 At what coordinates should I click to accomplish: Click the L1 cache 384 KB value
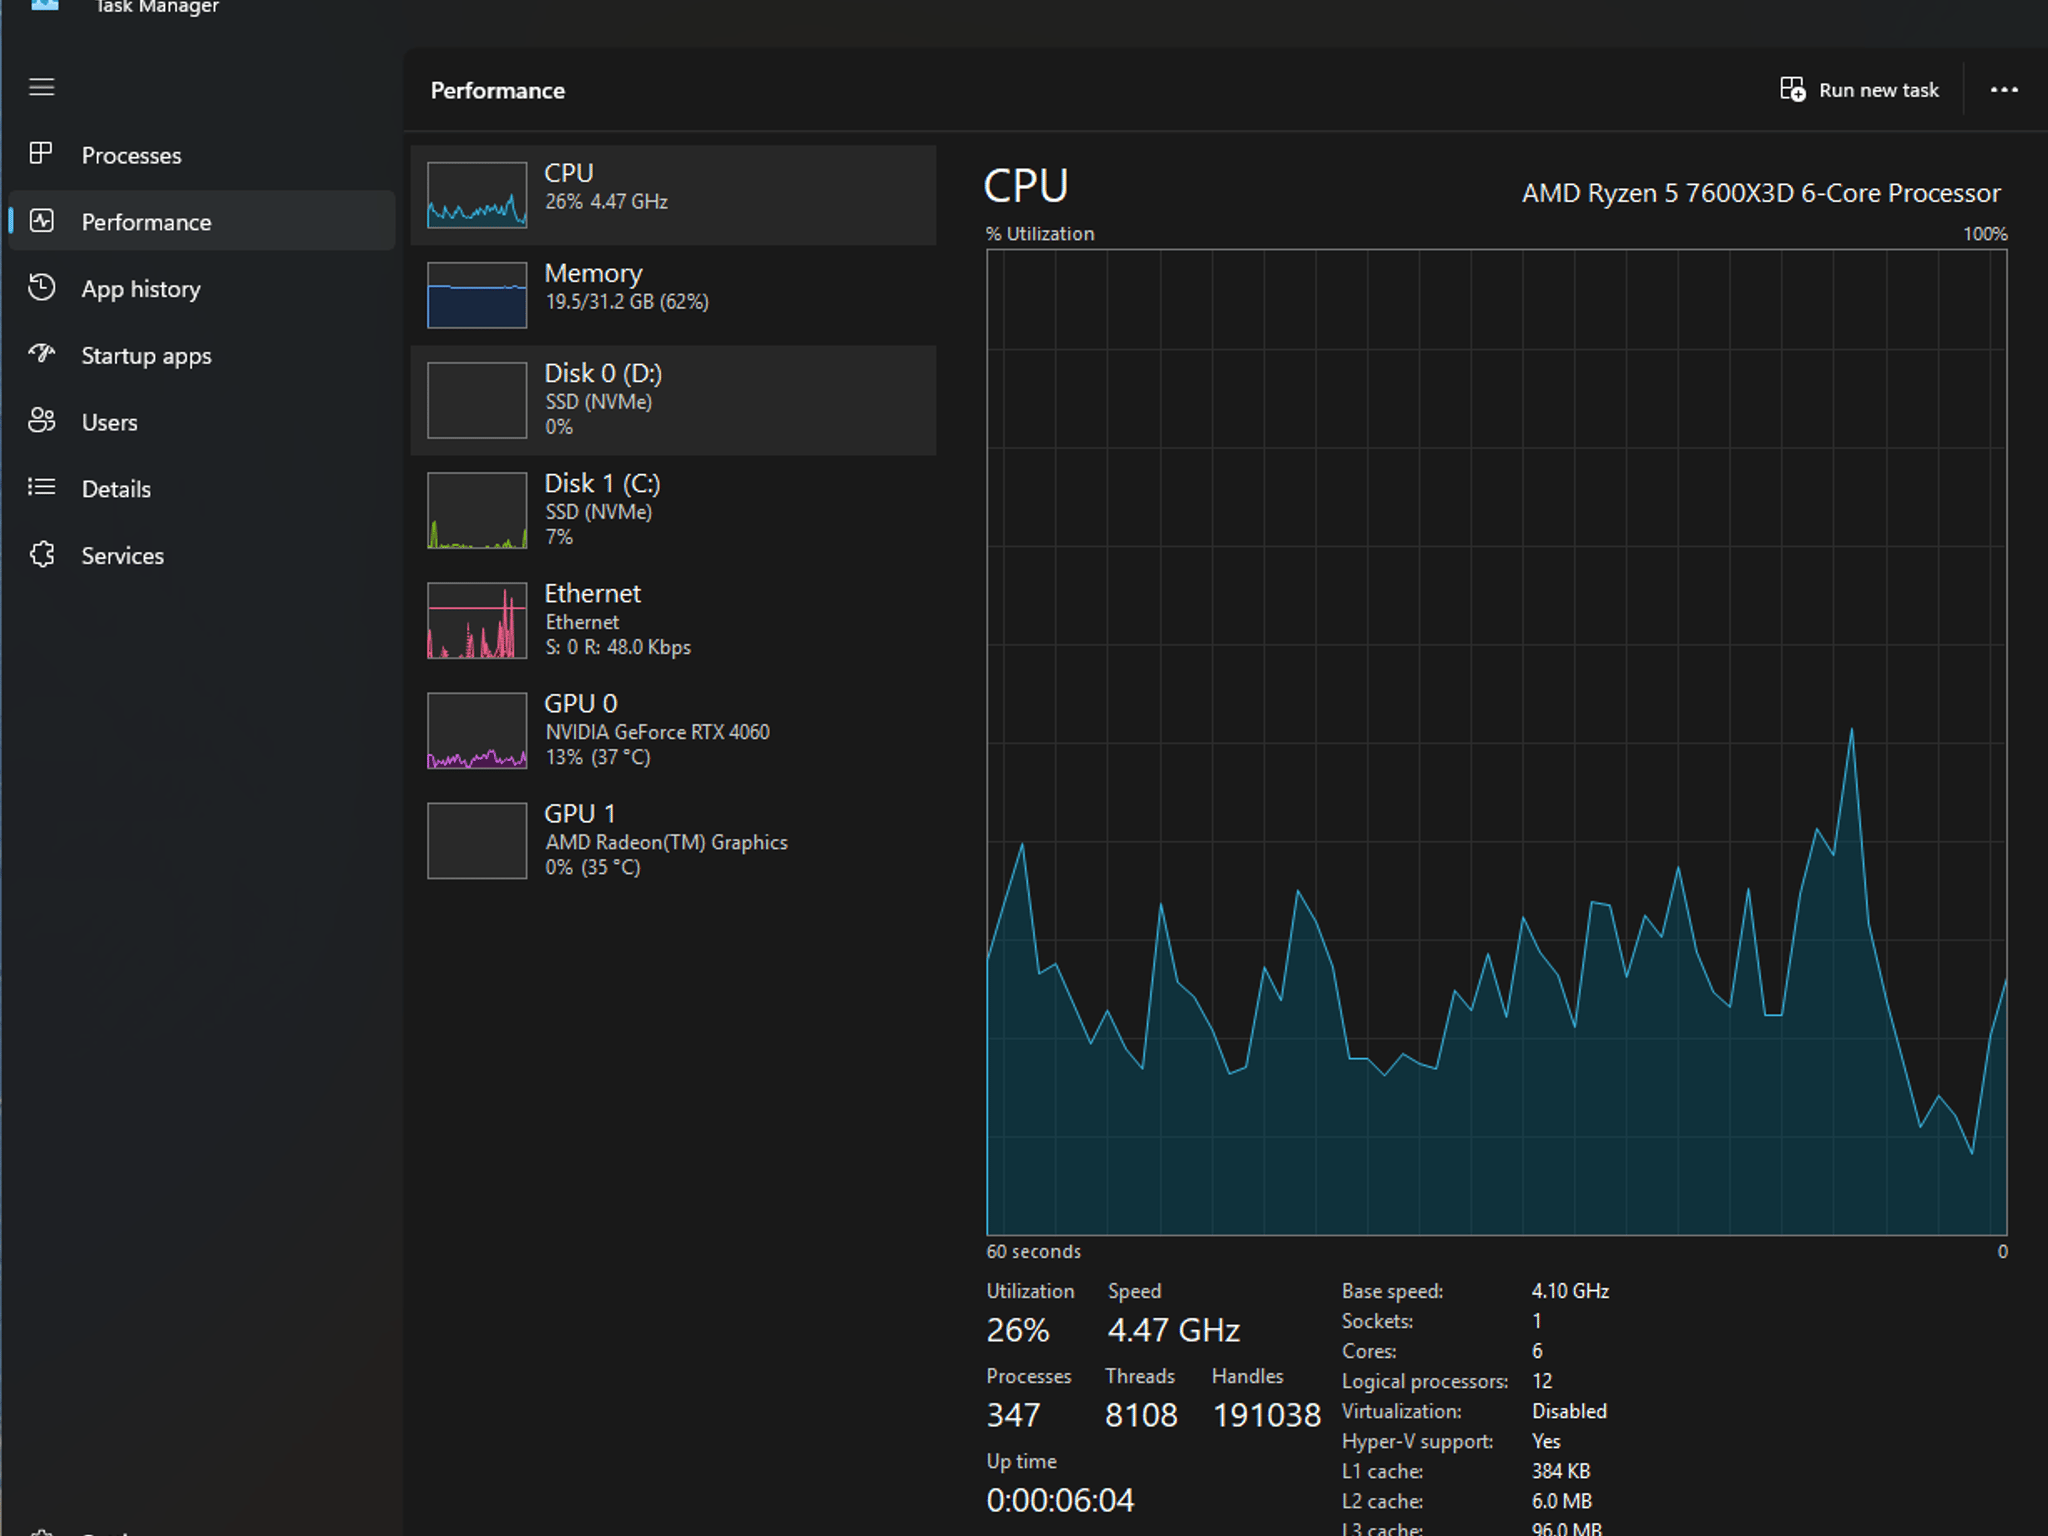1561,1471
